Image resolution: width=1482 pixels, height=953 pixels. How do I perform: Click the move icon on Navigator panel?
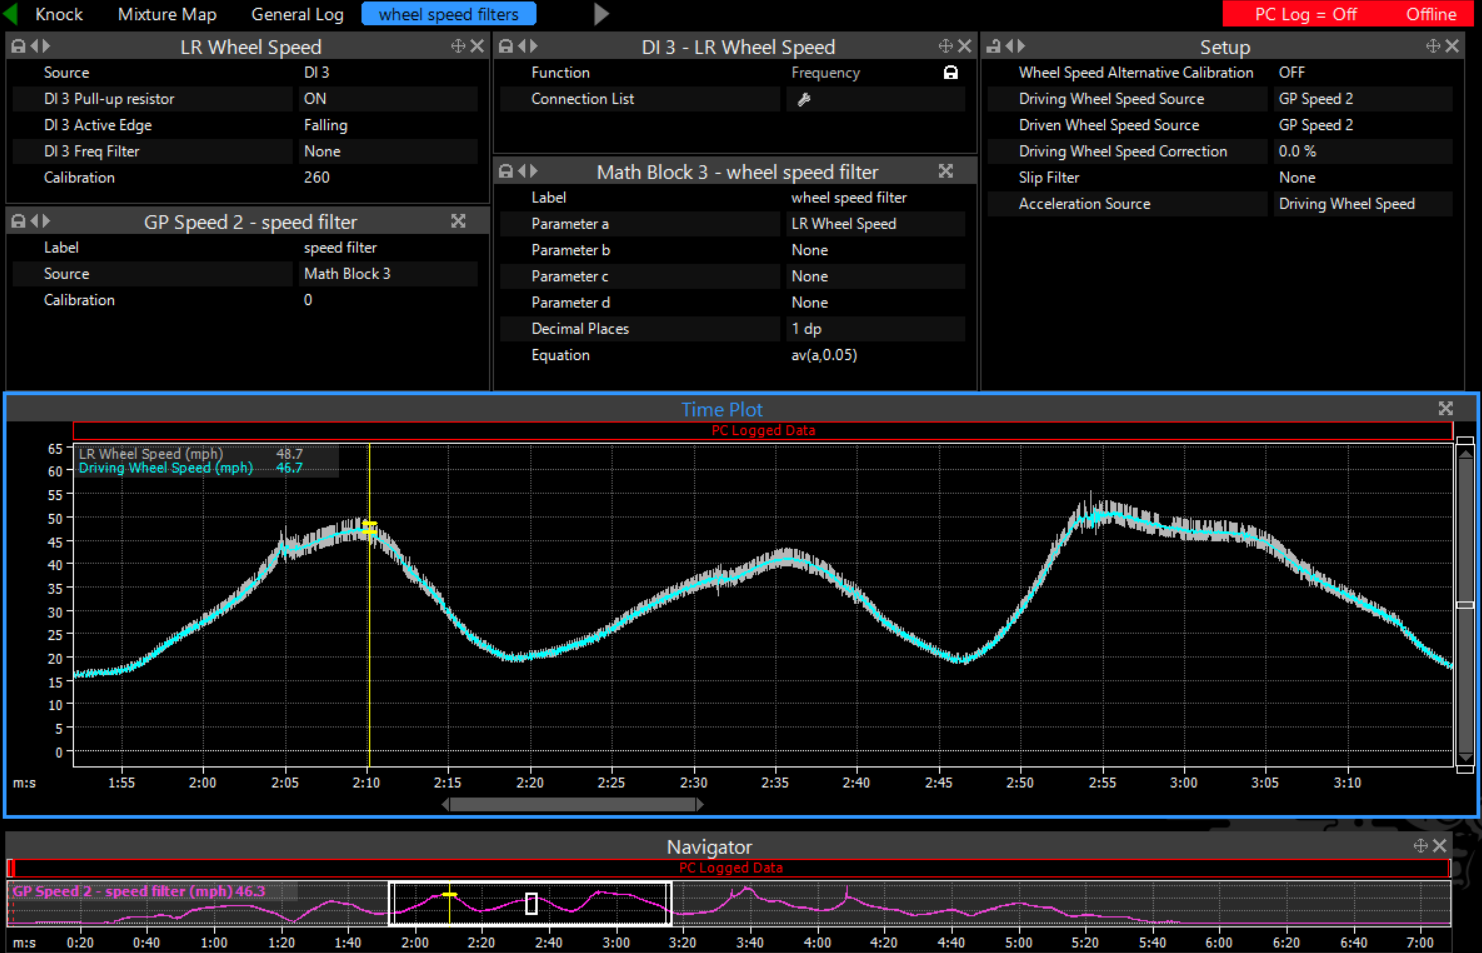(1420, 846)
